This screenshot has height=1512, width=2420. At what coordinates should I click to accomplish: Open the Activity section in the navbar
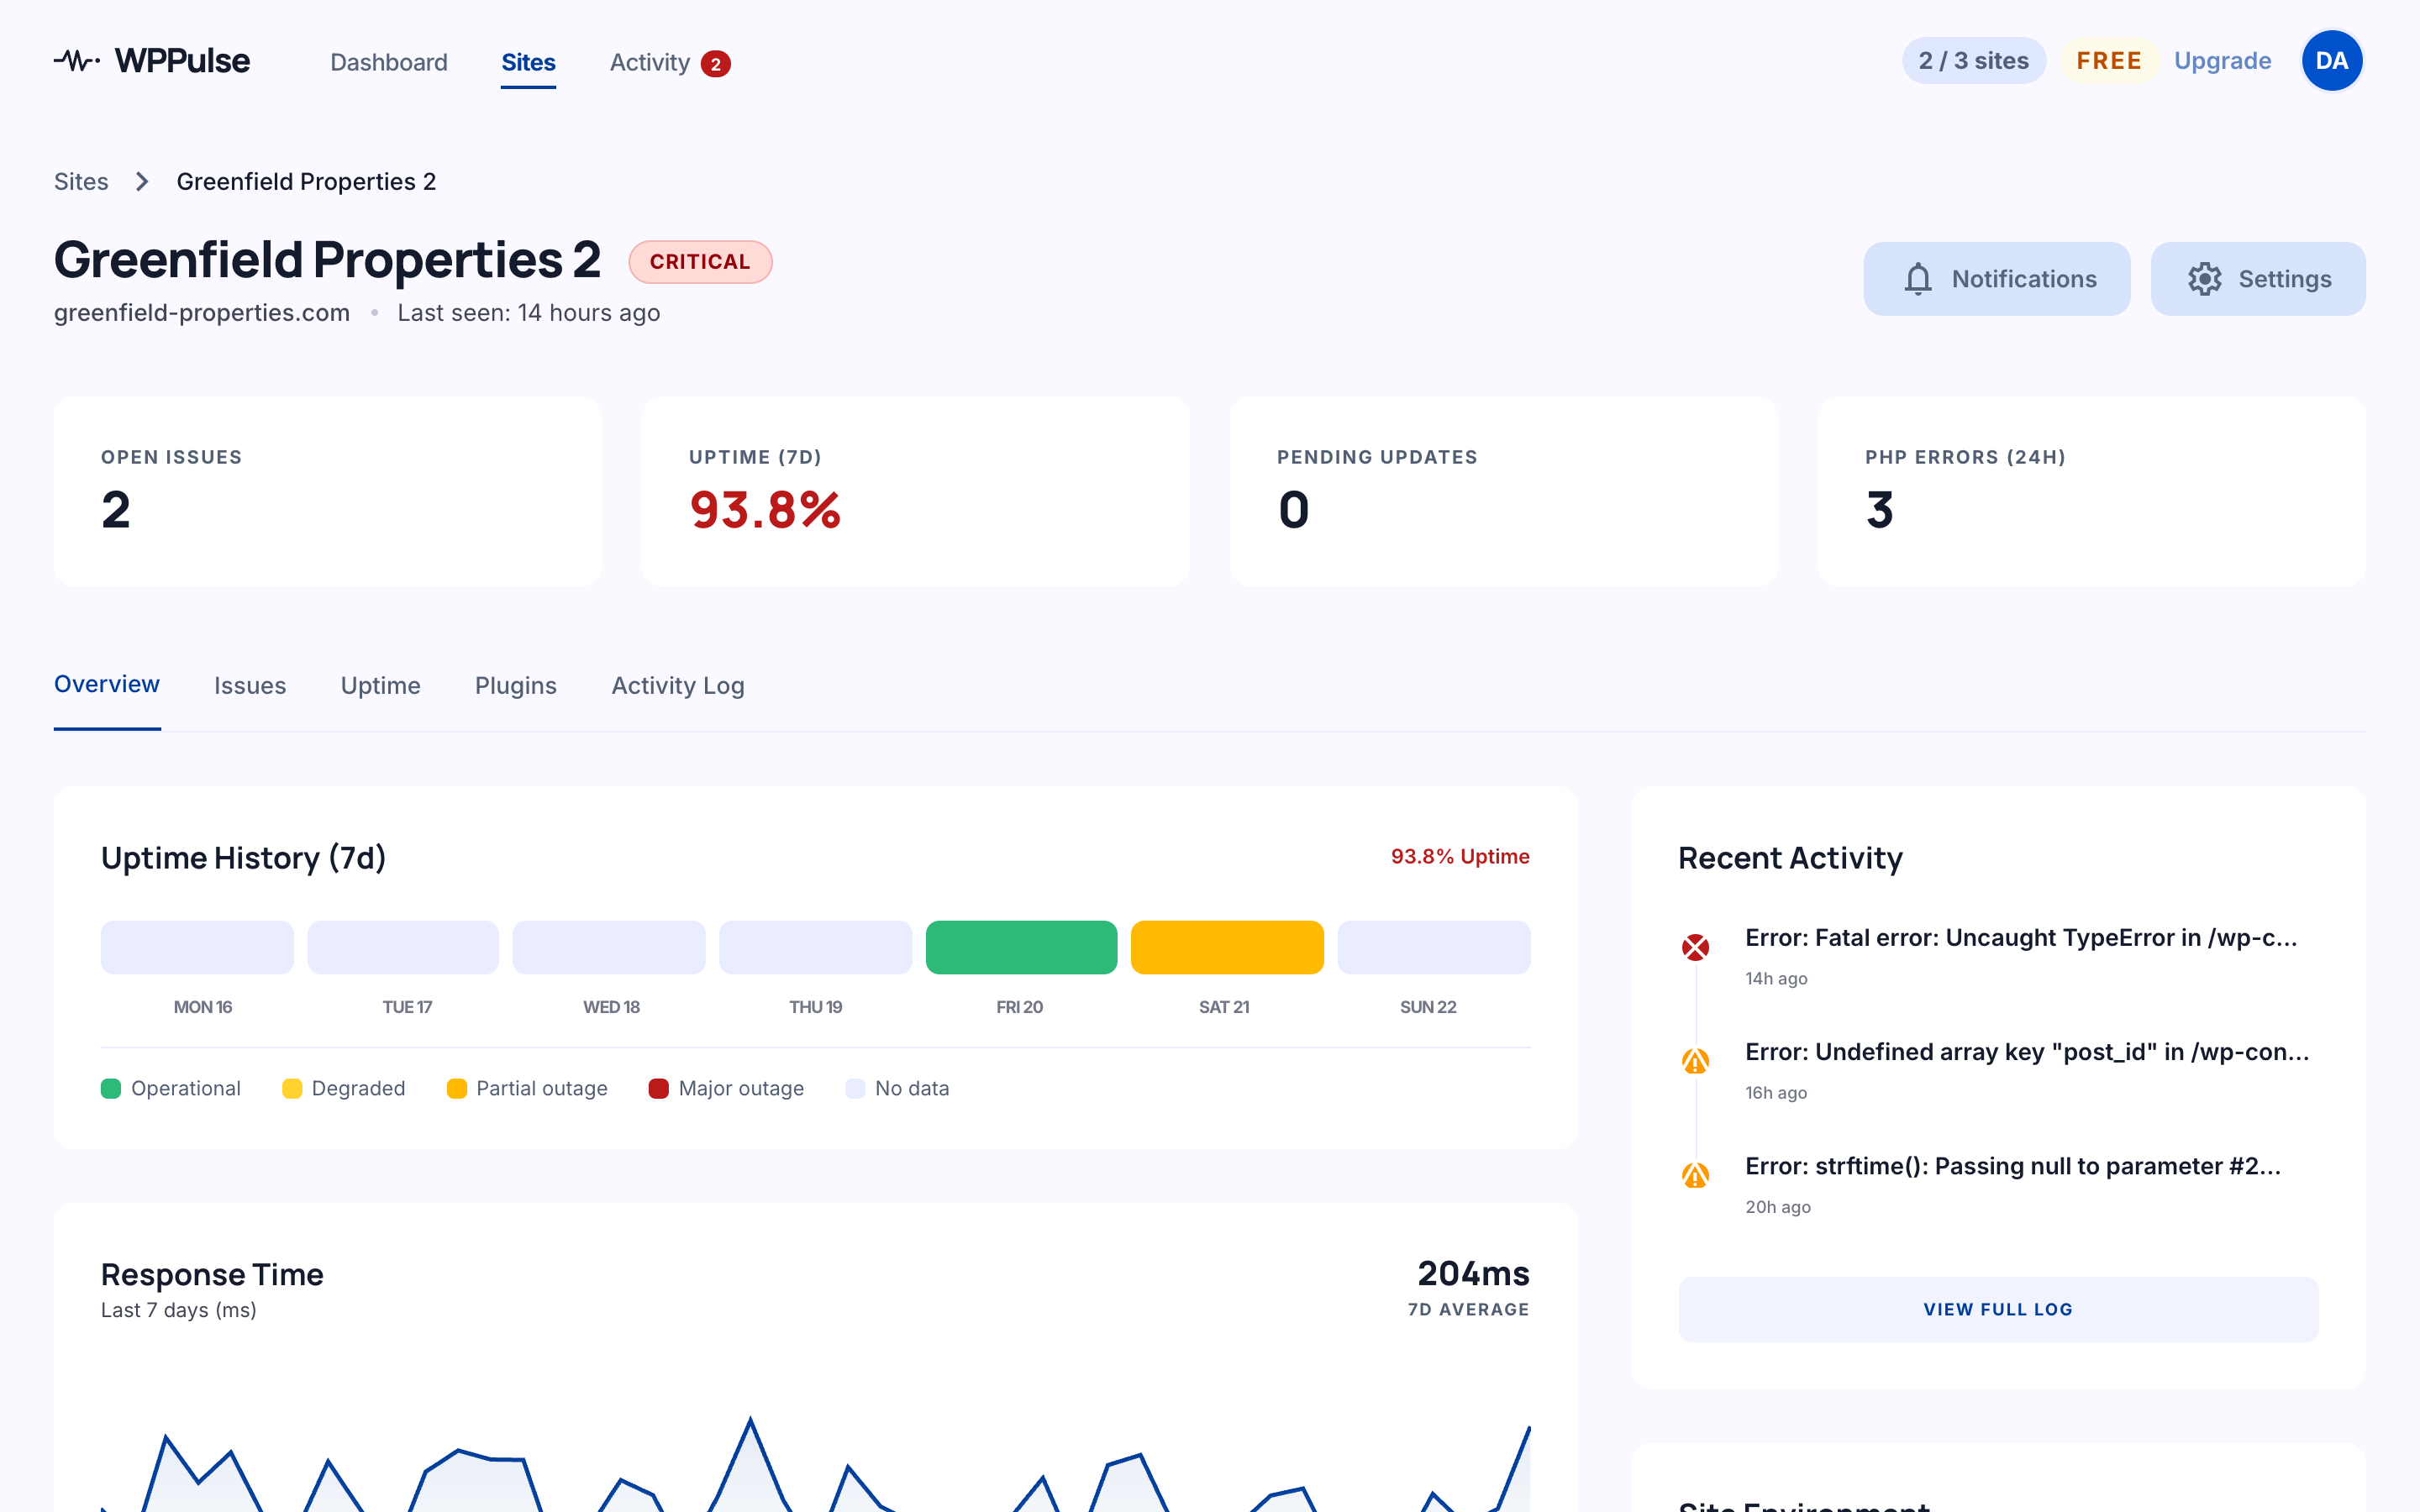pyautogui.click(x=650, y=62)
